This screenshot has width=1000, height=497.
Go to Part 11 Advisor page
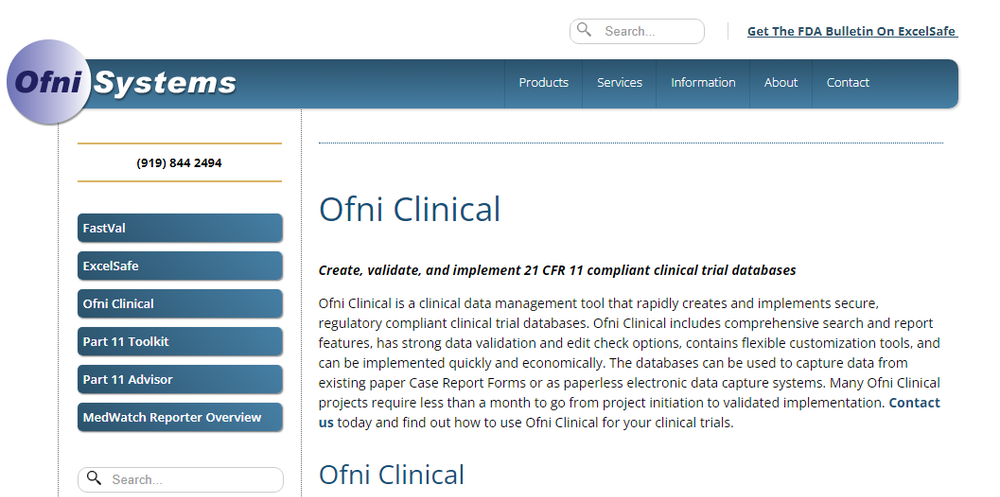click(180, 379)
